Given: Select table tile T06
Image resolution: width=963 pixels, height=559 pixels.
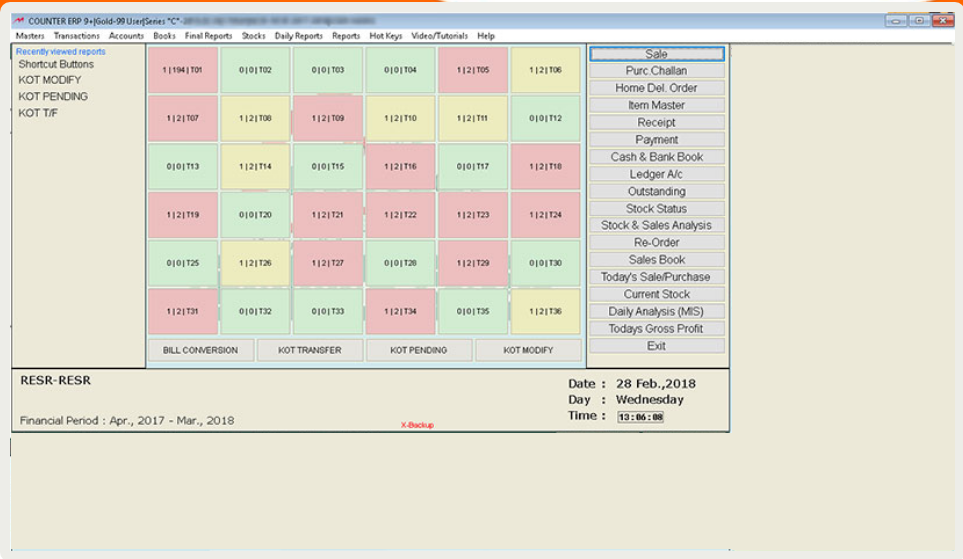Looking at the screenshot, I should pyautogui.click(x=545, y=70).
